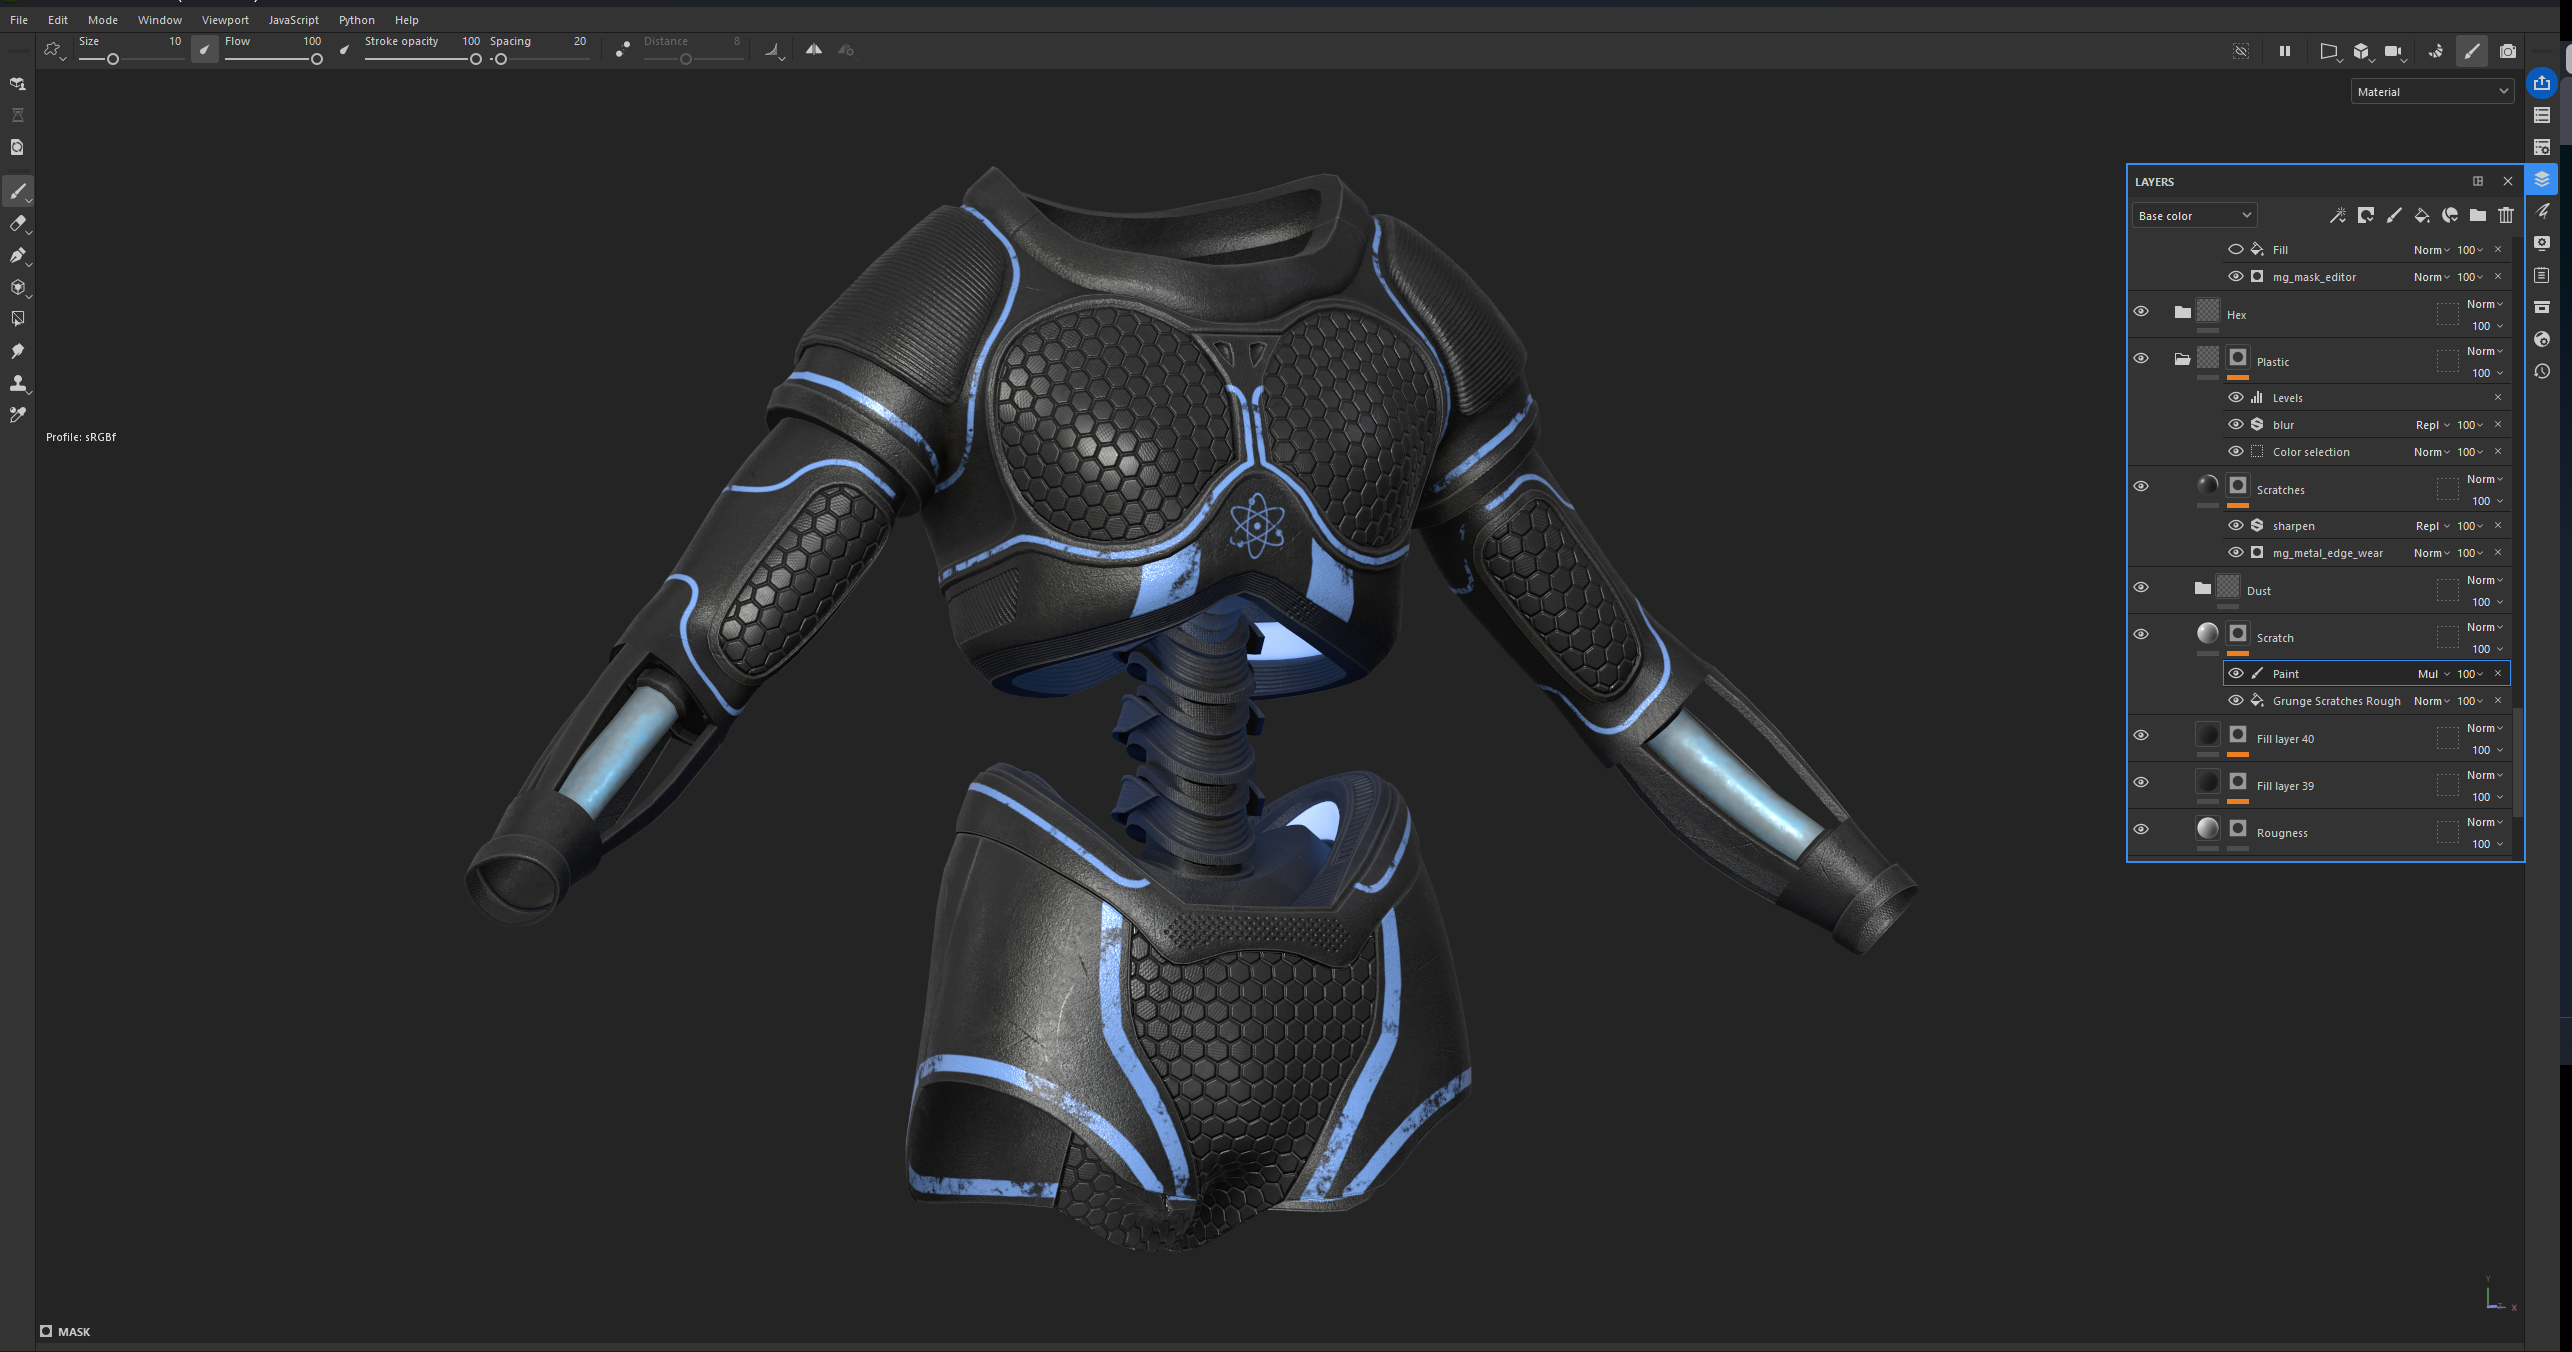Hide the Hex folder layer
This screenshot has width=2572, height=1352.
click(2141, 312)
